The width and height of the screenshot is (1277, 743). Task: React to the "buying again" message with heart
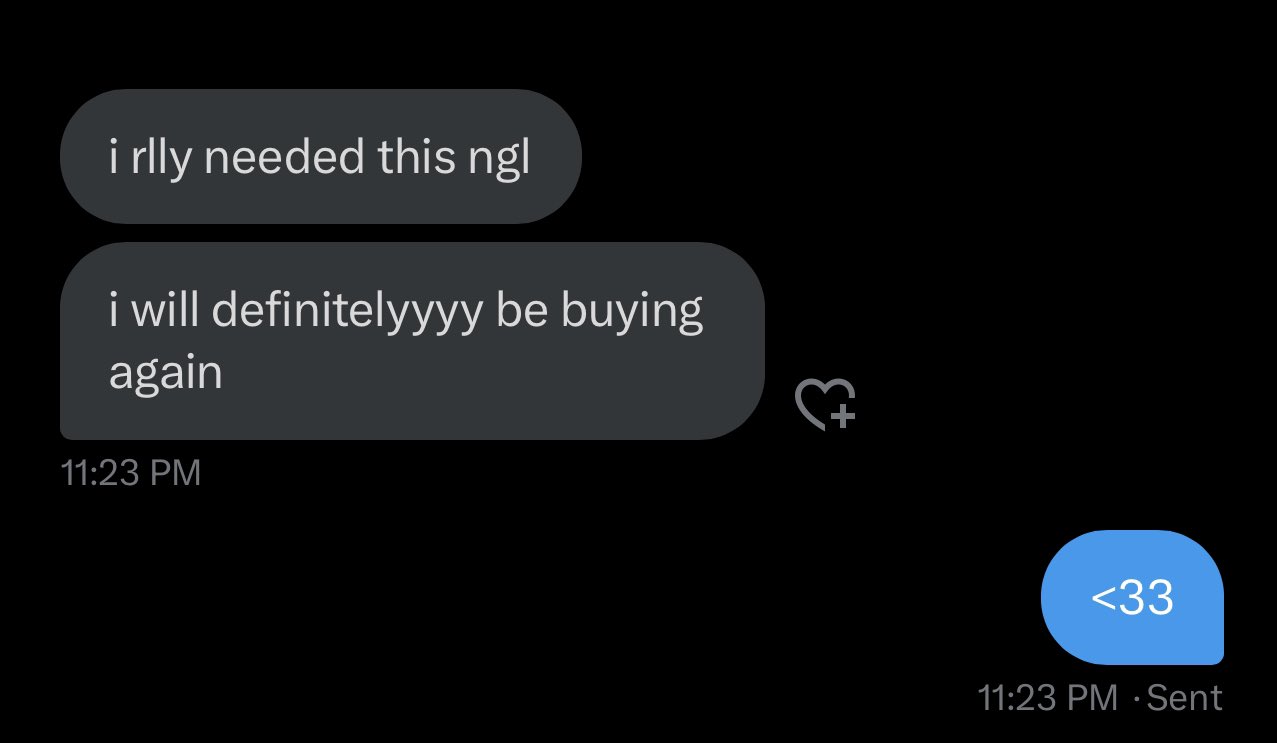tap(825, 404)
